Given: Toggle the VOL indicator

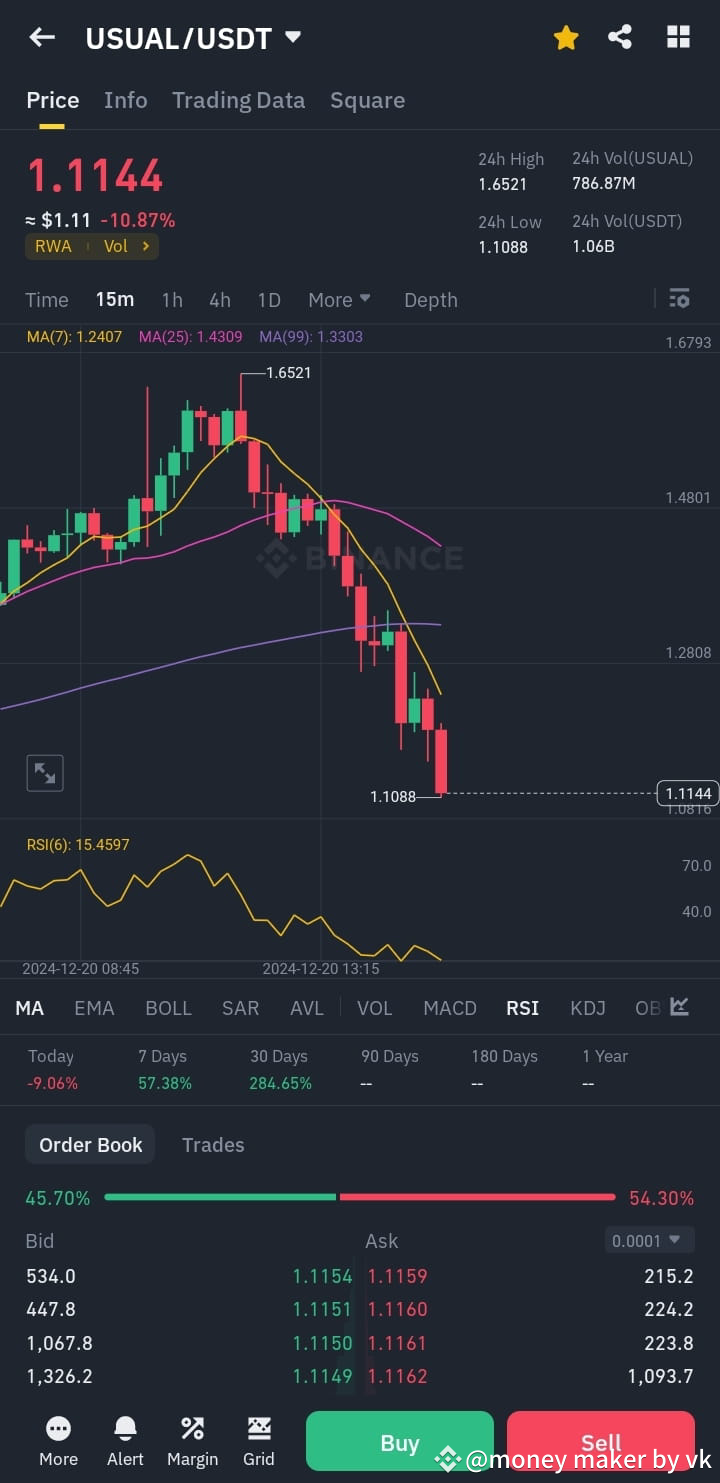Looking at the screenshot, I should coord(375,1008).
